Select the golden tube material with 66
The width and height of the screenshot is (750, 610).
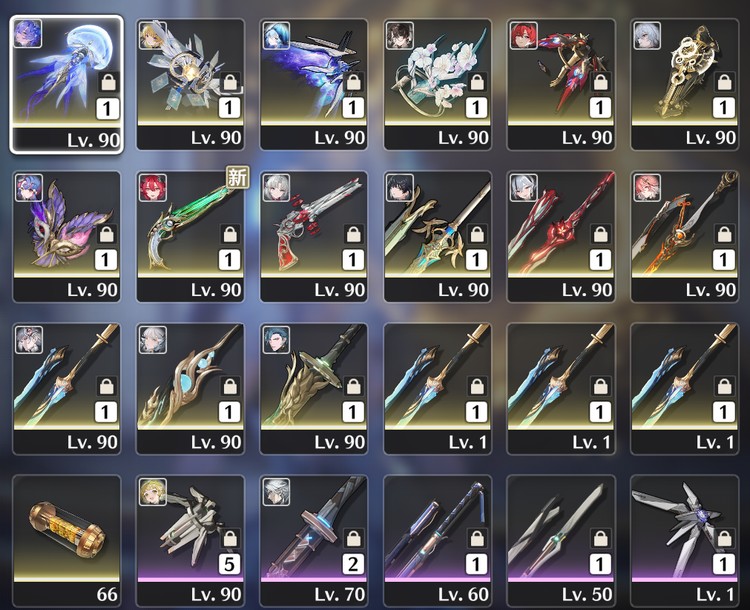click(66, 541)
